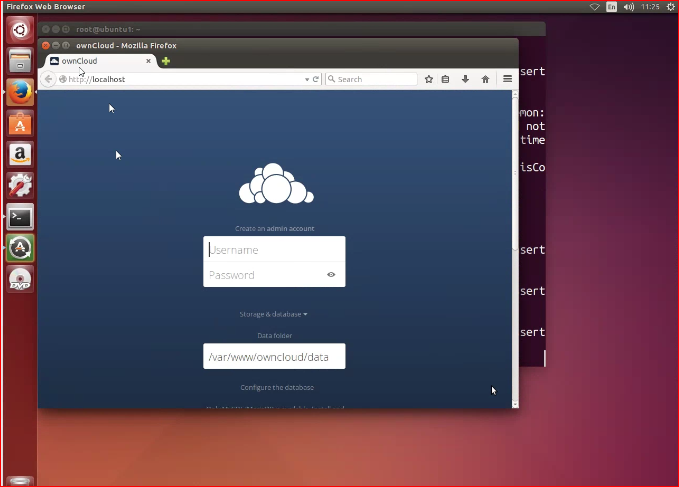This screenshot has width=679, height=487.
Task: Open the sound volume indicator
Action: click(629, 6)
